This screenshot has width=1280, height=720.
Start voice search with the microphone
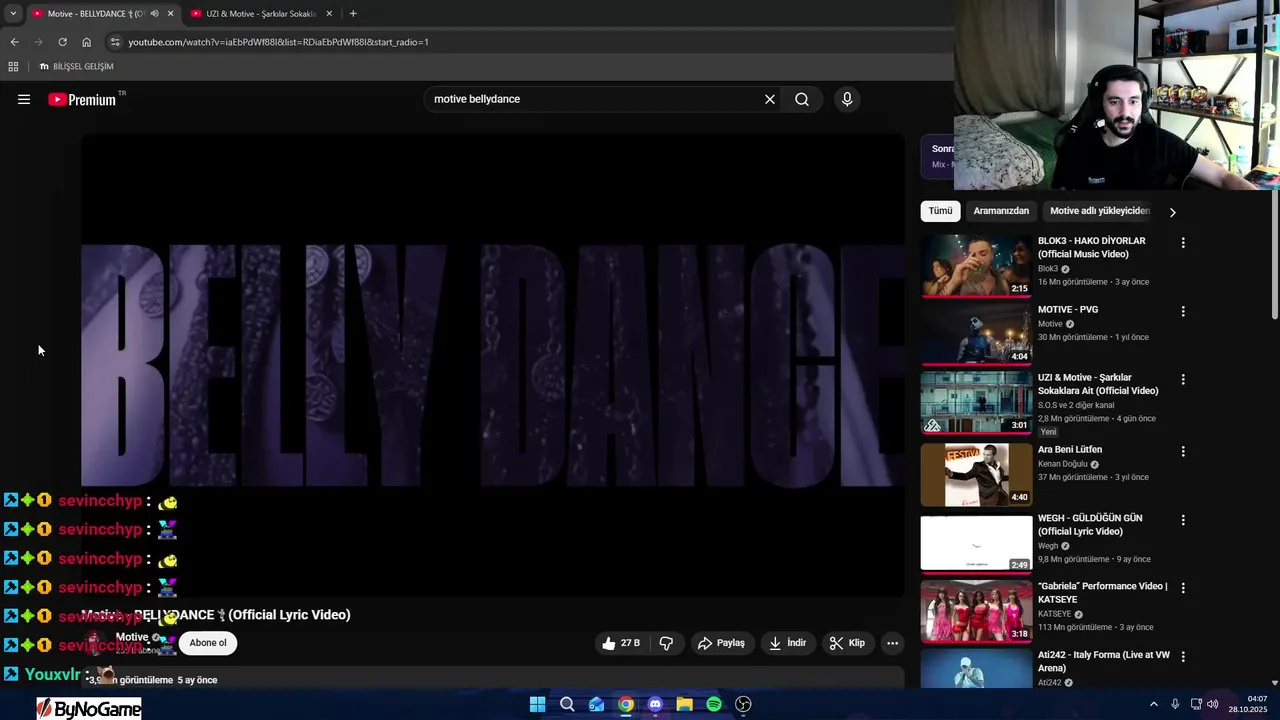(x=847, y=99)
